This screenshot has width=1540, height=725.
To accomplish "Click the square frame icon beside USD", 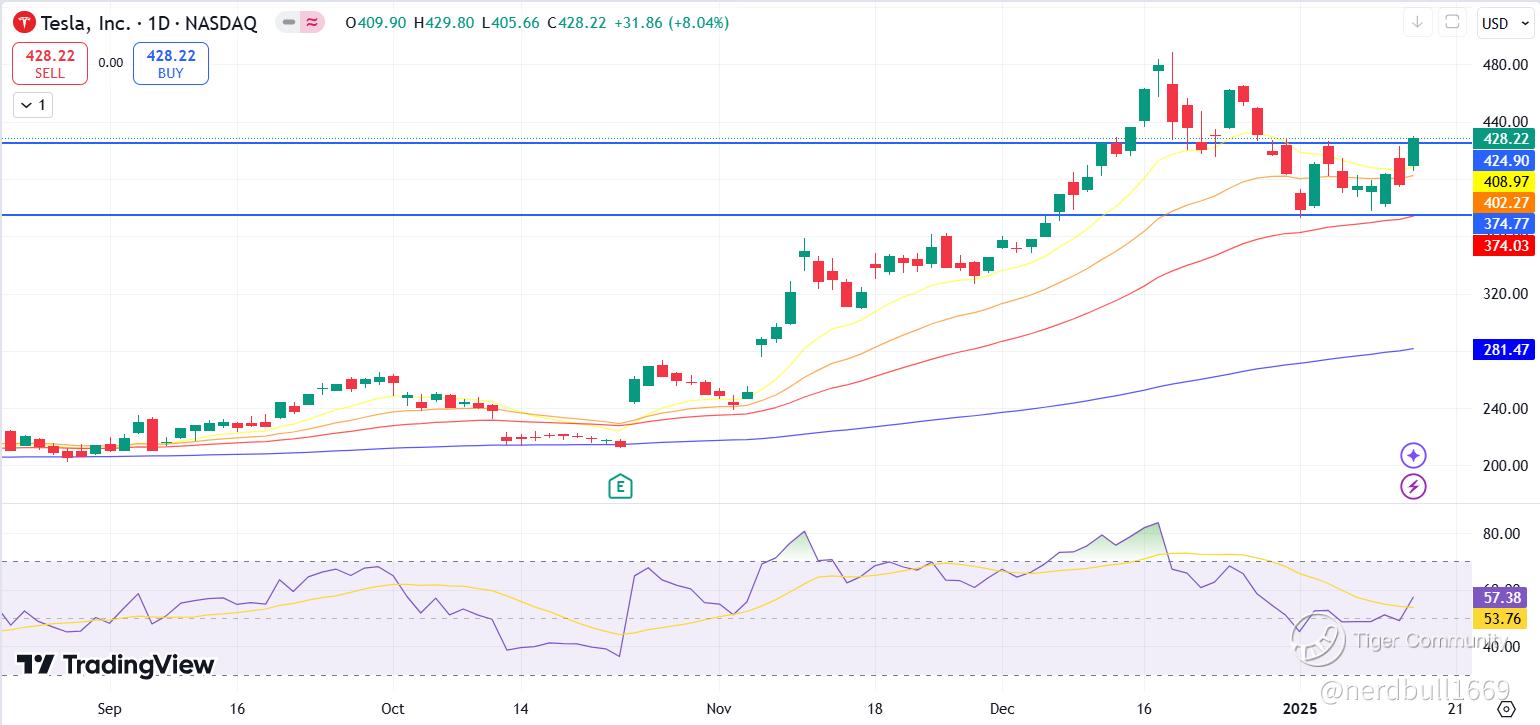I will point(1452,22).
